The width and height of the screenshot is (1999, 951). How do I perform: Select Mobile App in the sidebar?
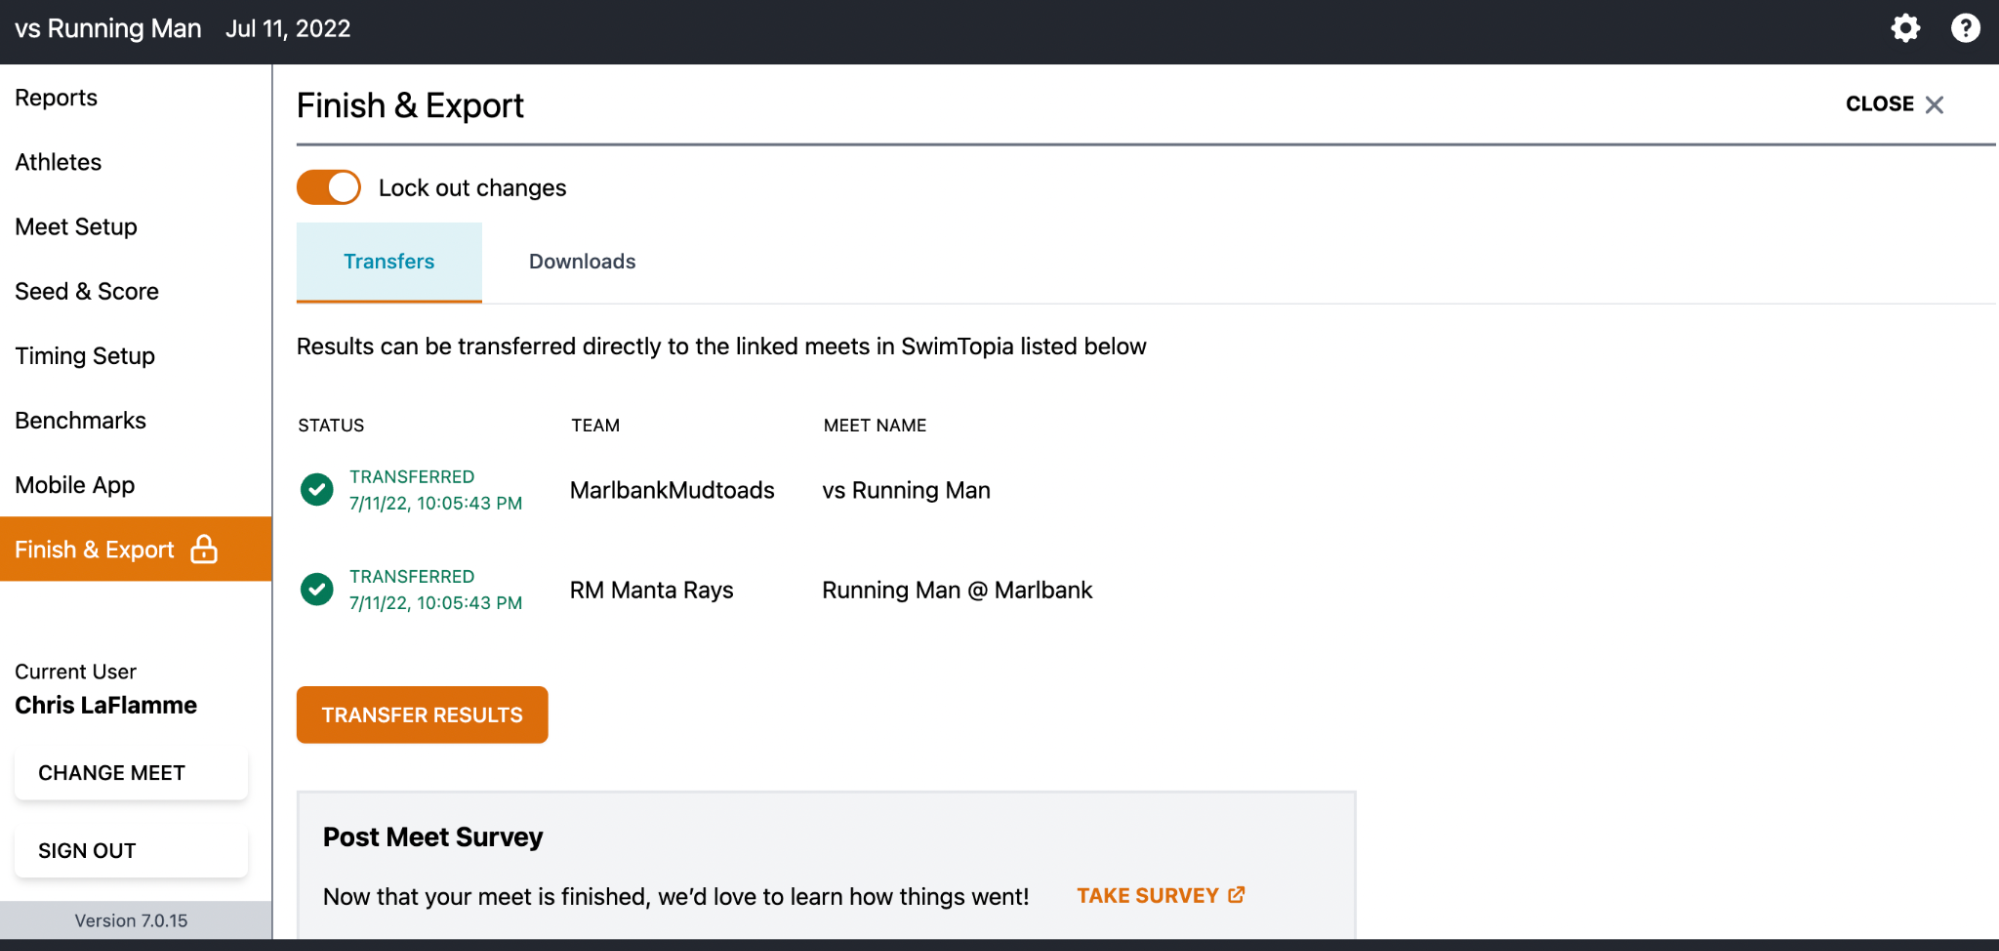click(75, 485)
